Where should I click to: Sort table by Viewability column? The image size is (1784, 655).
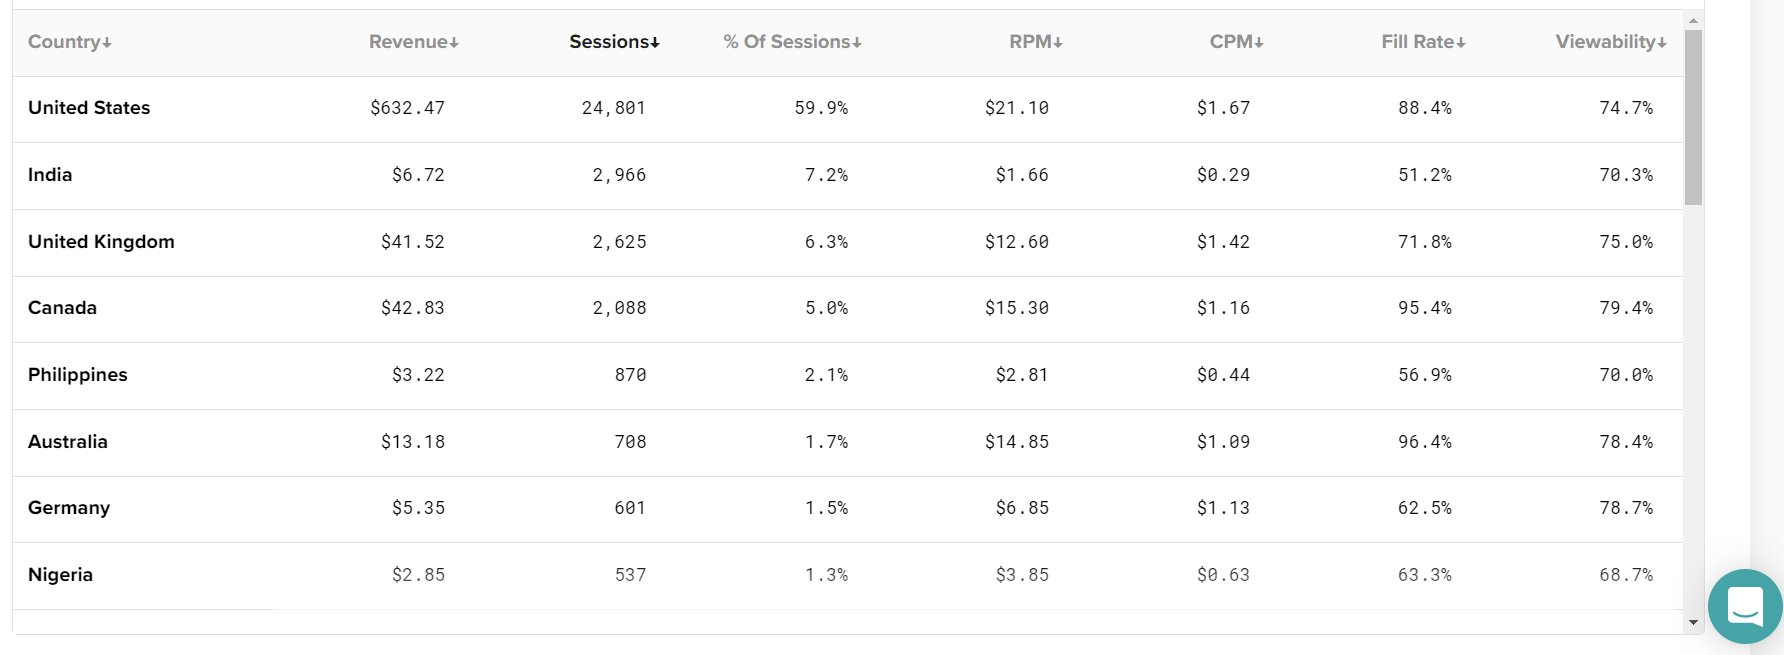click(1611, 42)
